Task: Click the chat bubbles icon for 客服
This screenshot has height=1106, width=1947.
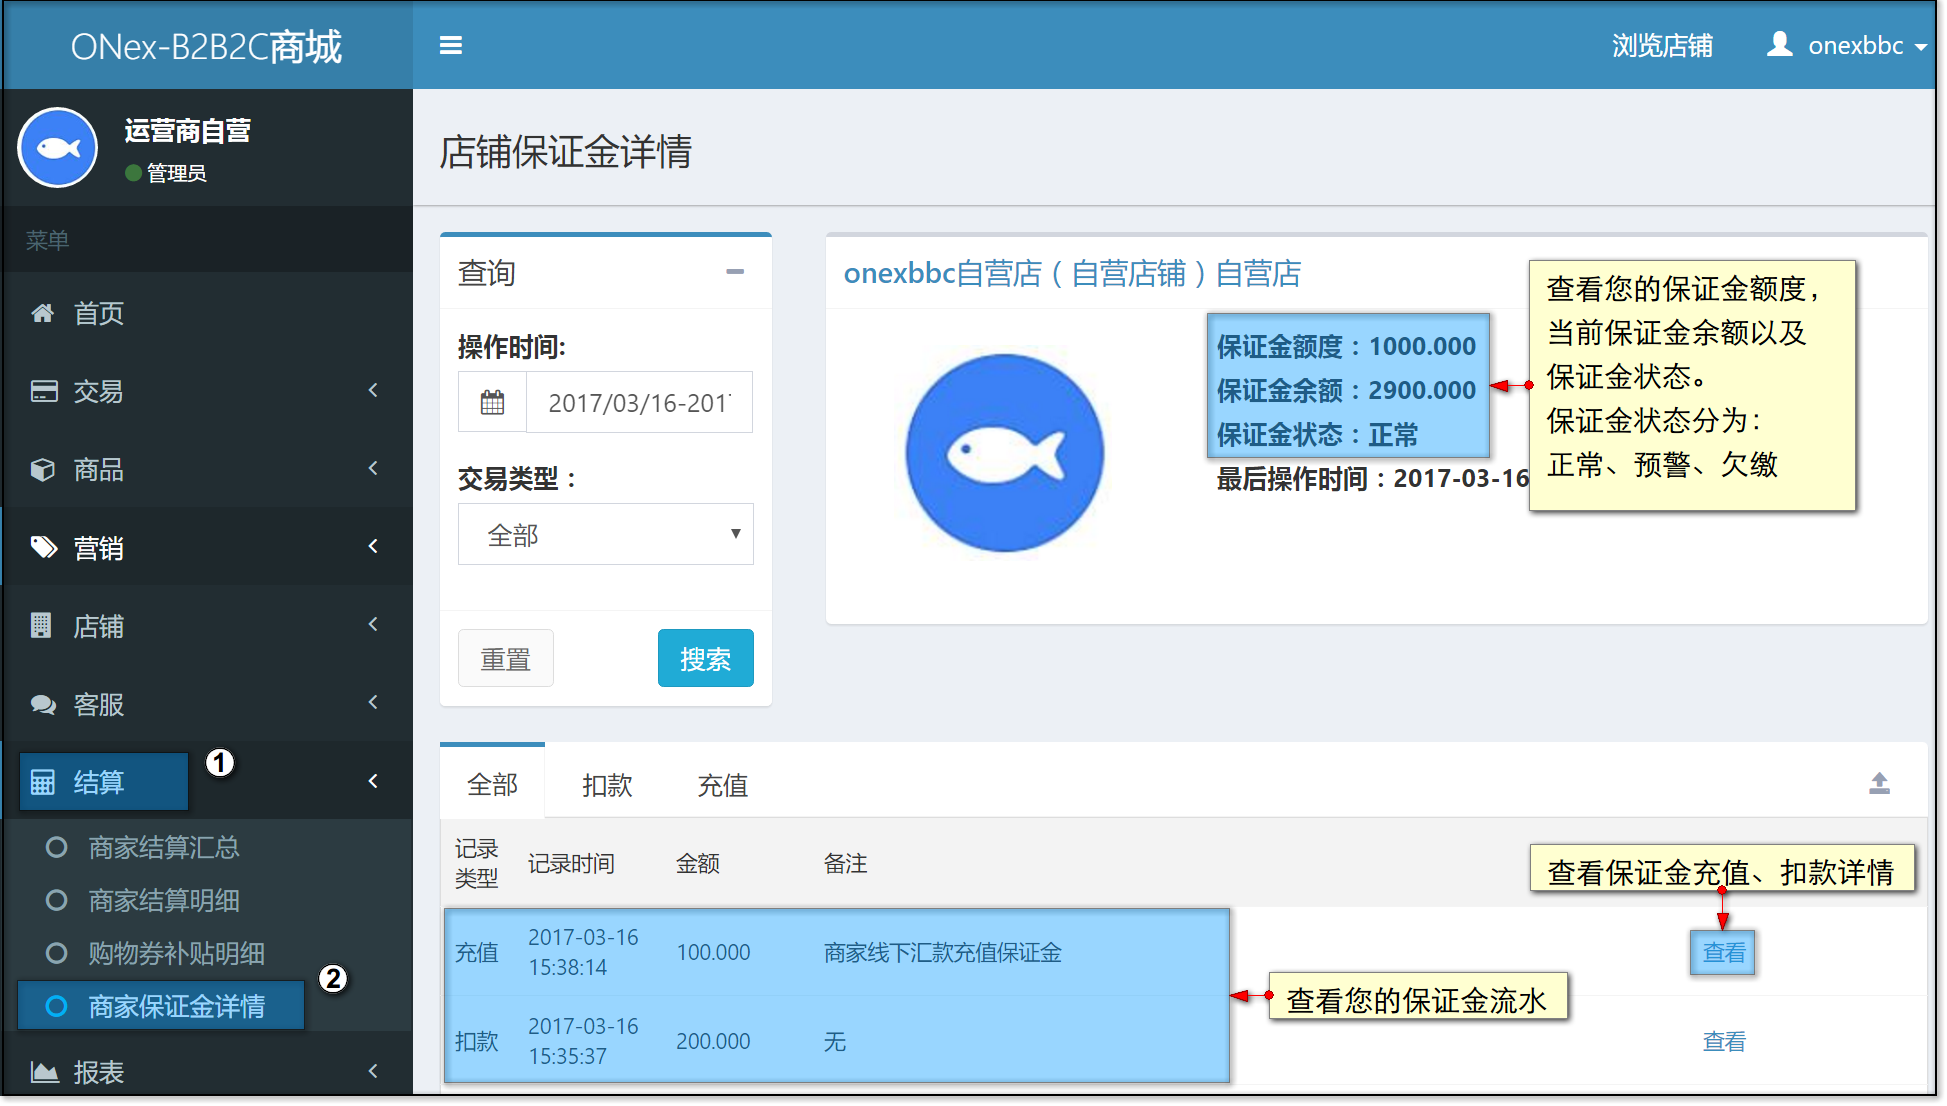Action: [43, 704]
